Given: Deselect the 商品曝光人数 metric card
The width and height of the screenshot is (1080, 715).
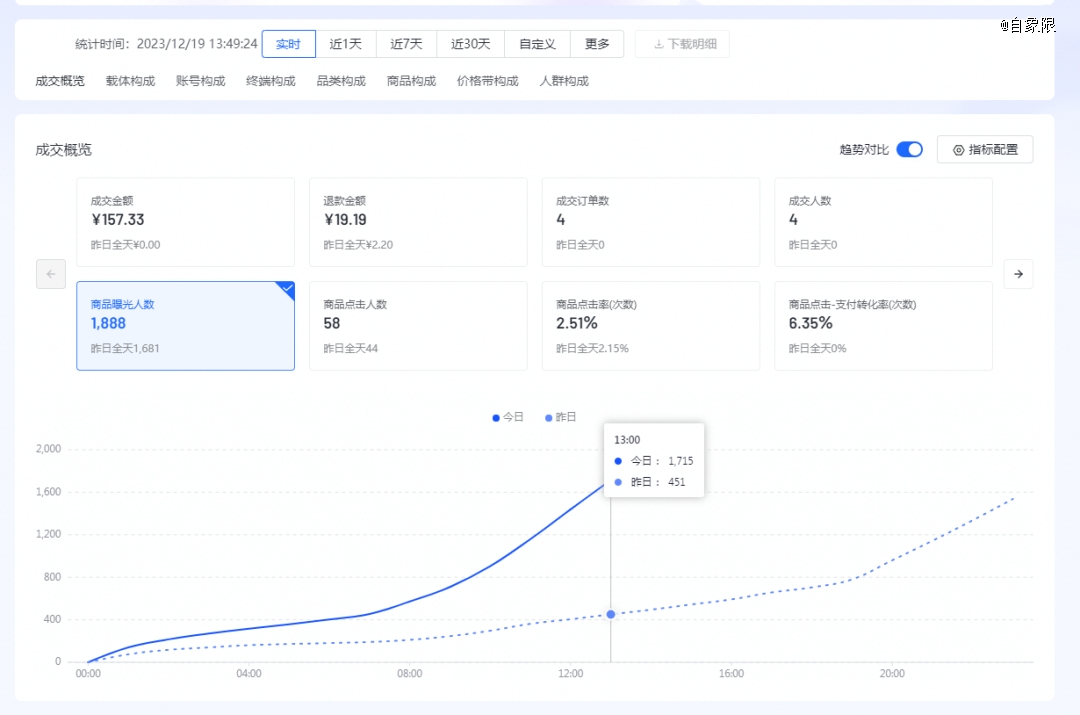Looking at the screenshot, I should (x=185, y=326).
